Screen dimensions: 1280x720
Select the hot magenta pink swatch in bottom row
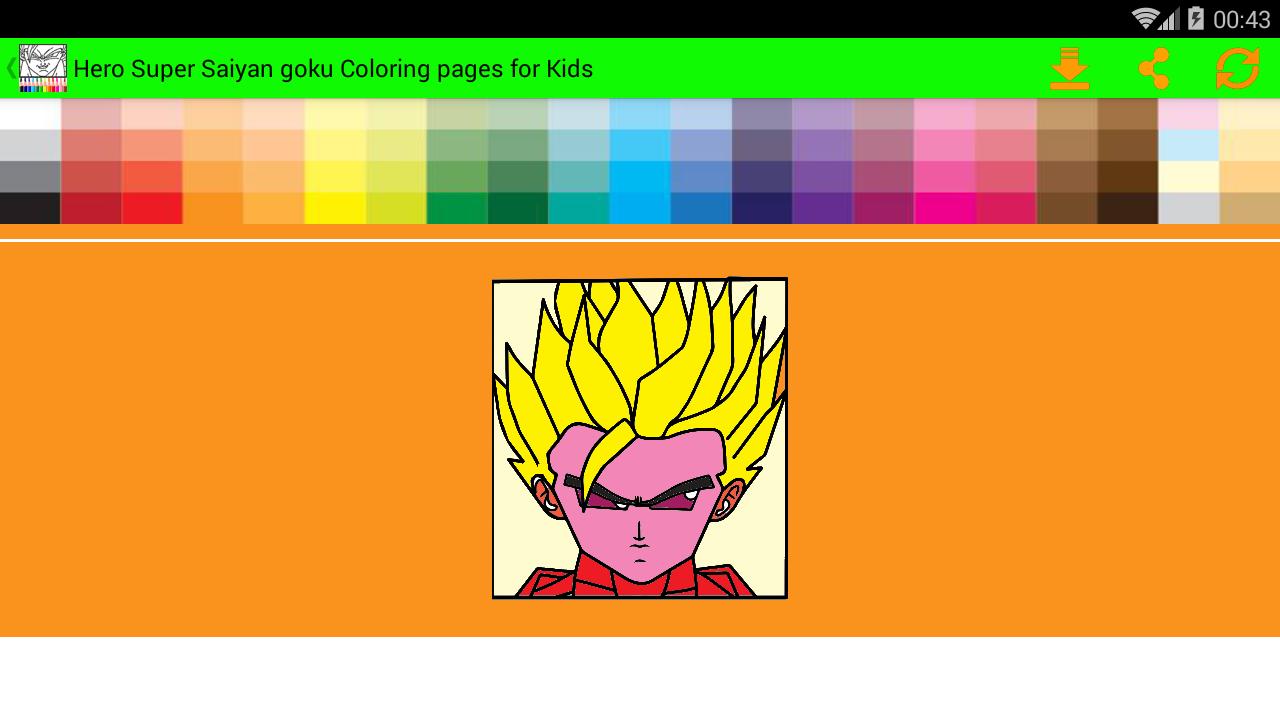click(x=945, y=208)
